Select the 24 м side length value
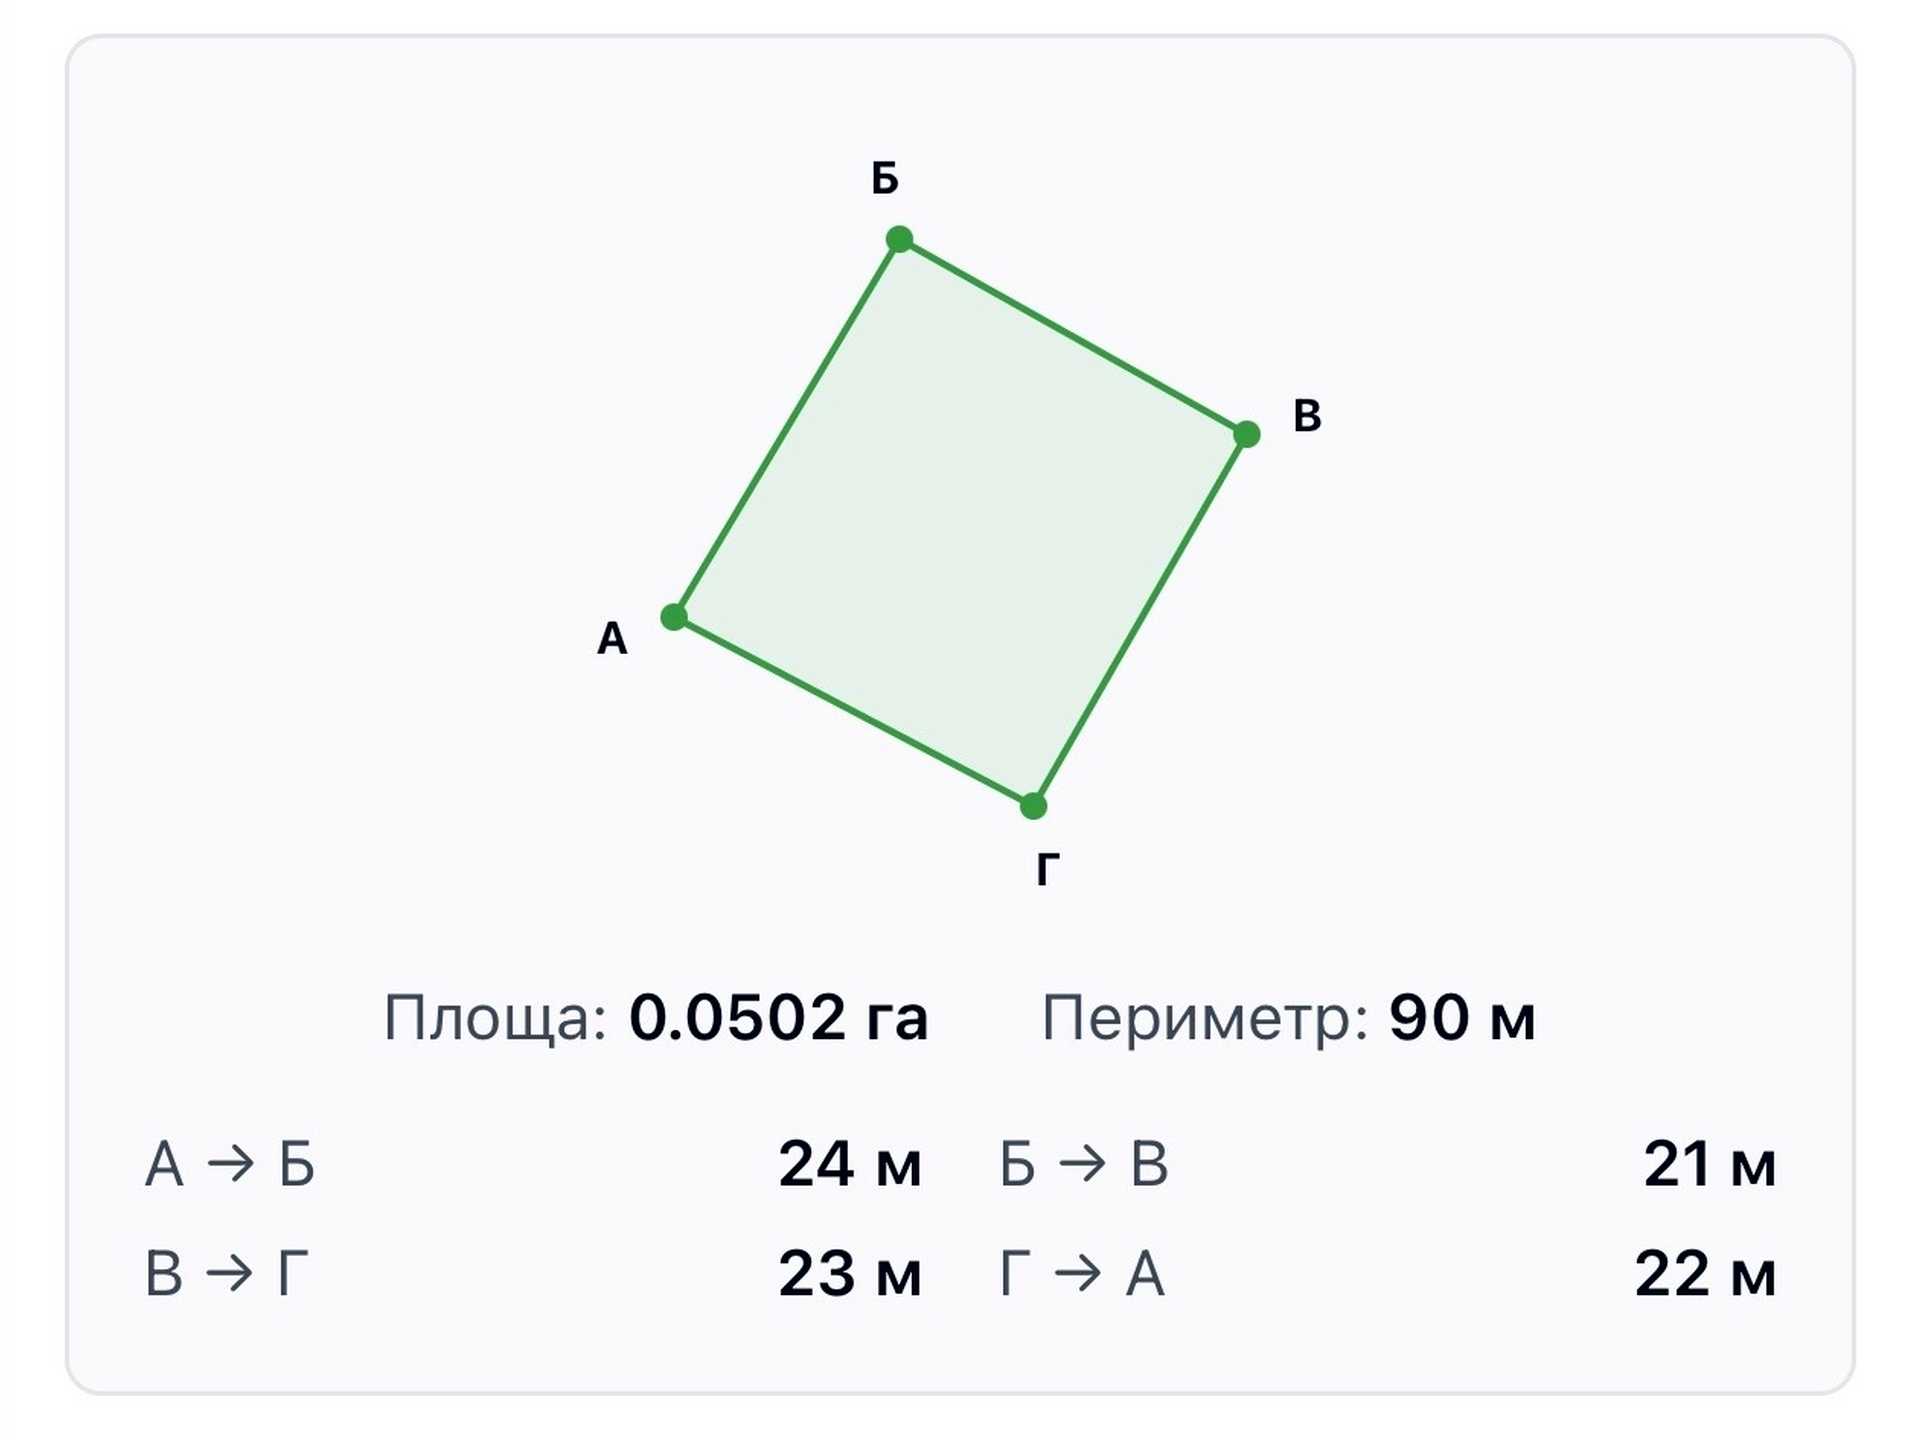1920x1440 pixels. click(850, 1164)
